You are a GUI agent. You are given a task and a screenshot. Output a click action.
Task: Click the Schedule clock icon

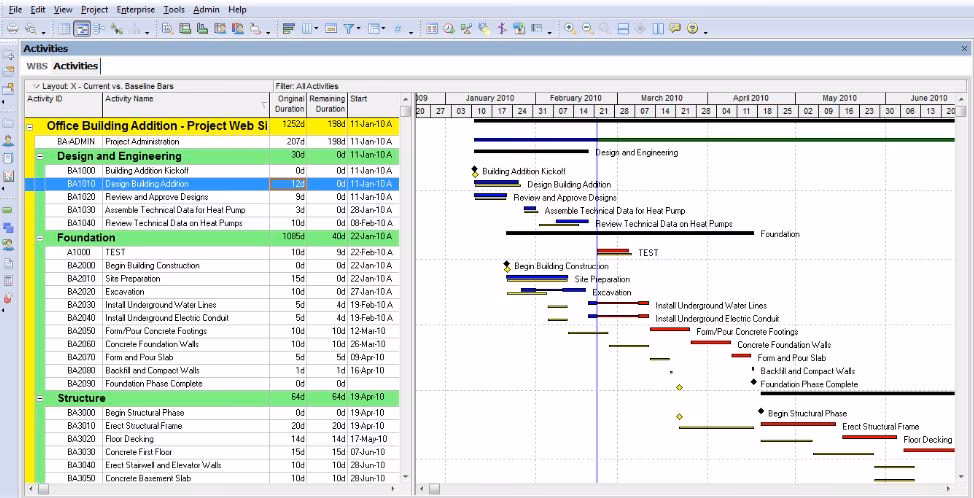tap(449, 30)
